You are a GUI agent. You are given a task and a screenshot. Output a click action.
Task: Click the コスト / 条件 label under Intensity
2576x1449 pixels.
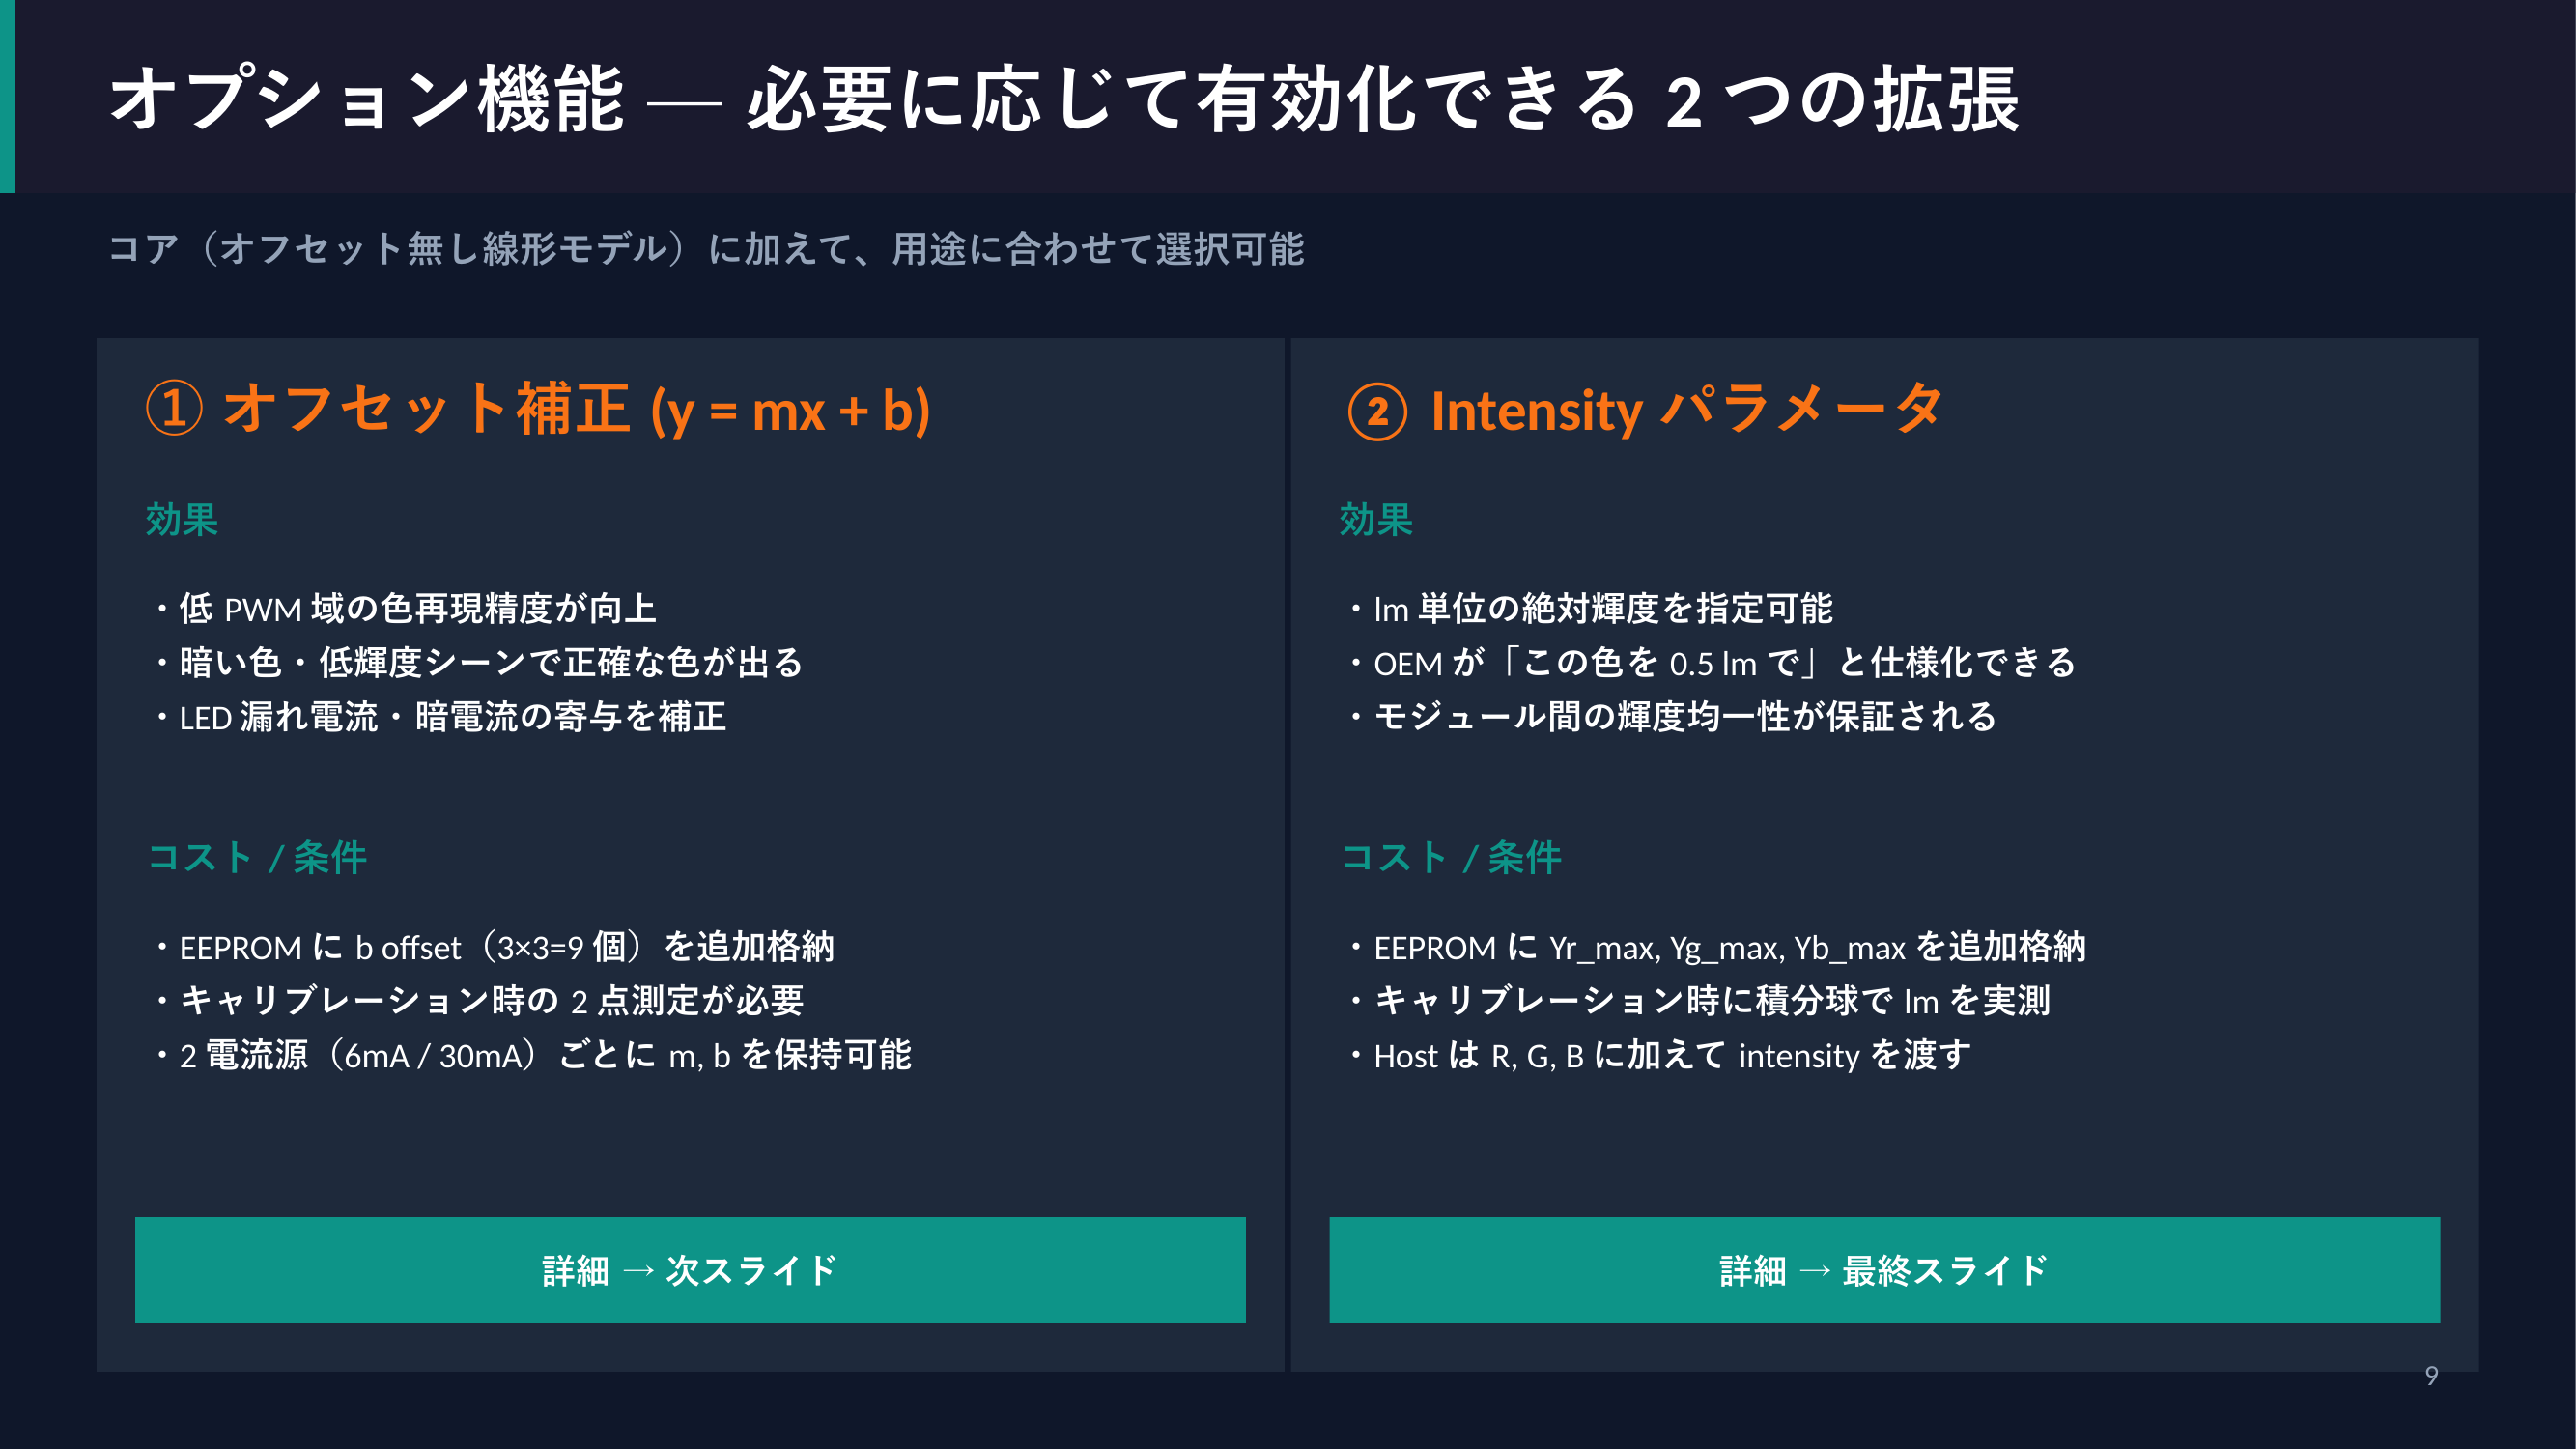pos(1452,857)
